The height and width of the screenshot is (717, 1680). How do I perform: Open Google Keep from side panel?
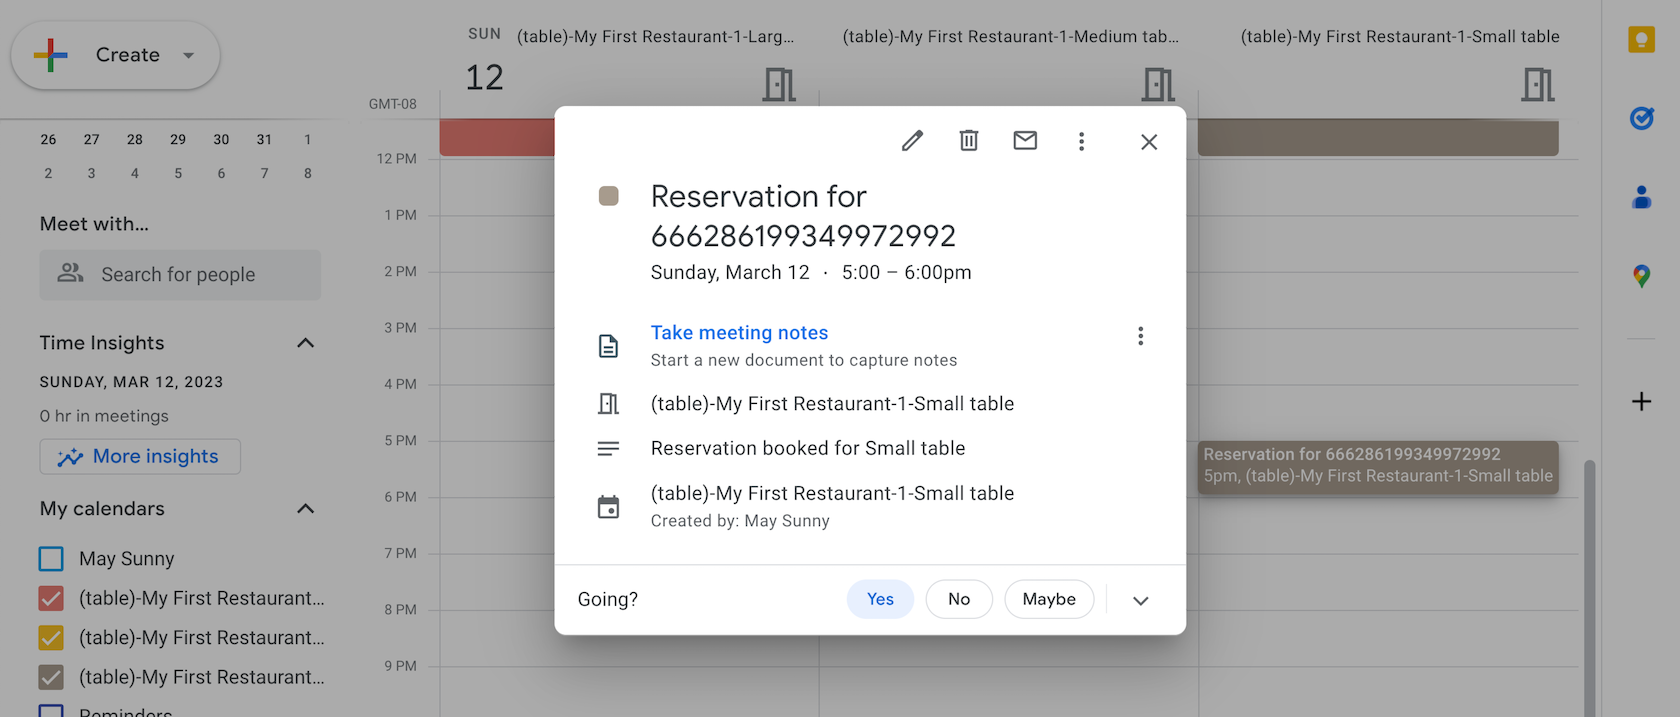[1641, 40]
